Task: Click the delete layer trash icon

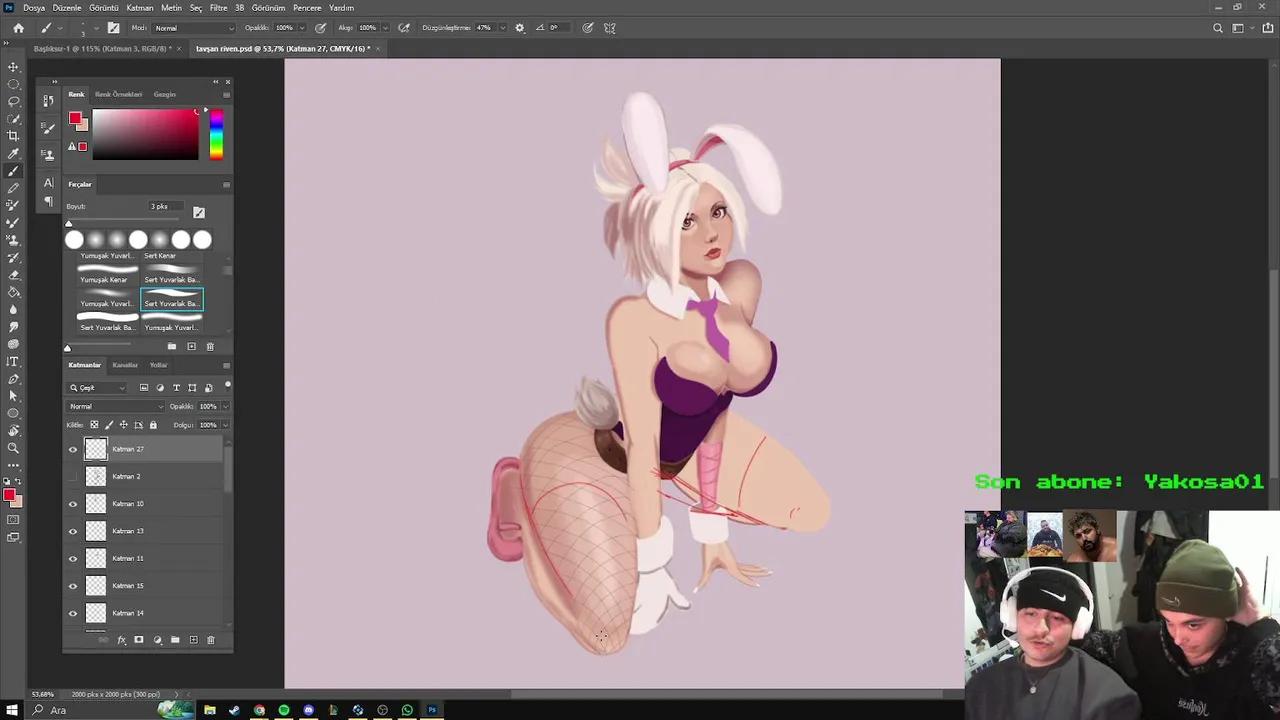Action: [x=210, y=639]
